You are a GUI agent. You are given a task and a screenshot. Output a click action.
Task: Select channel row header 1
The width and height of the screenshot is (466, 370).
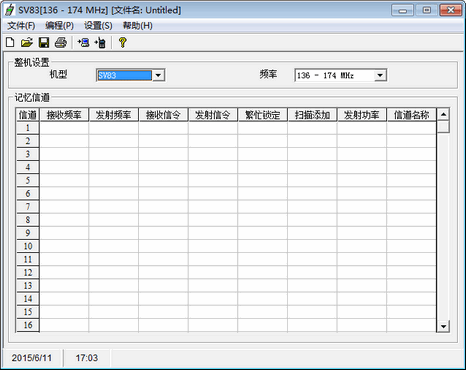tap(28, 128)
